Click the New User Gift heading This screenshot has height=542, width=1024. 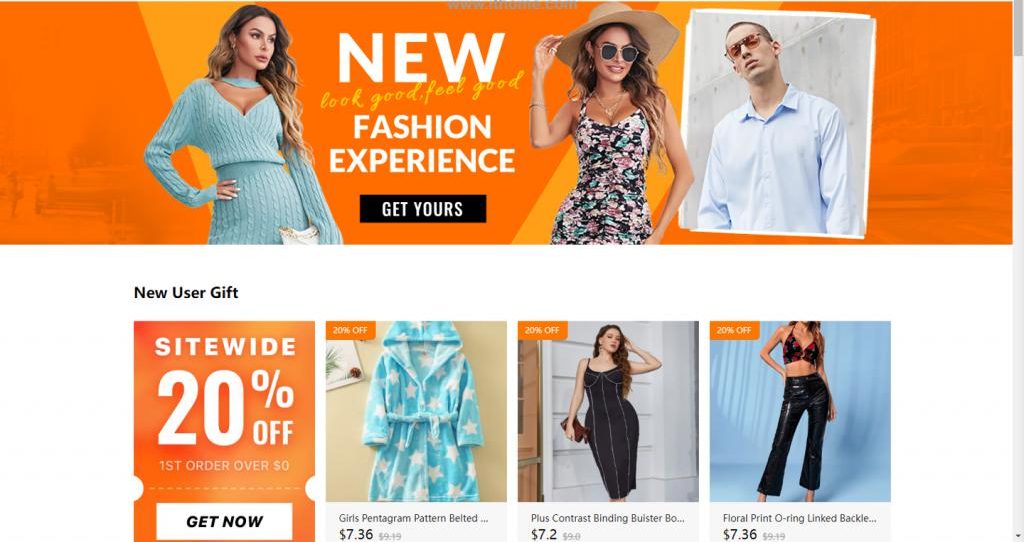[186, 293]
